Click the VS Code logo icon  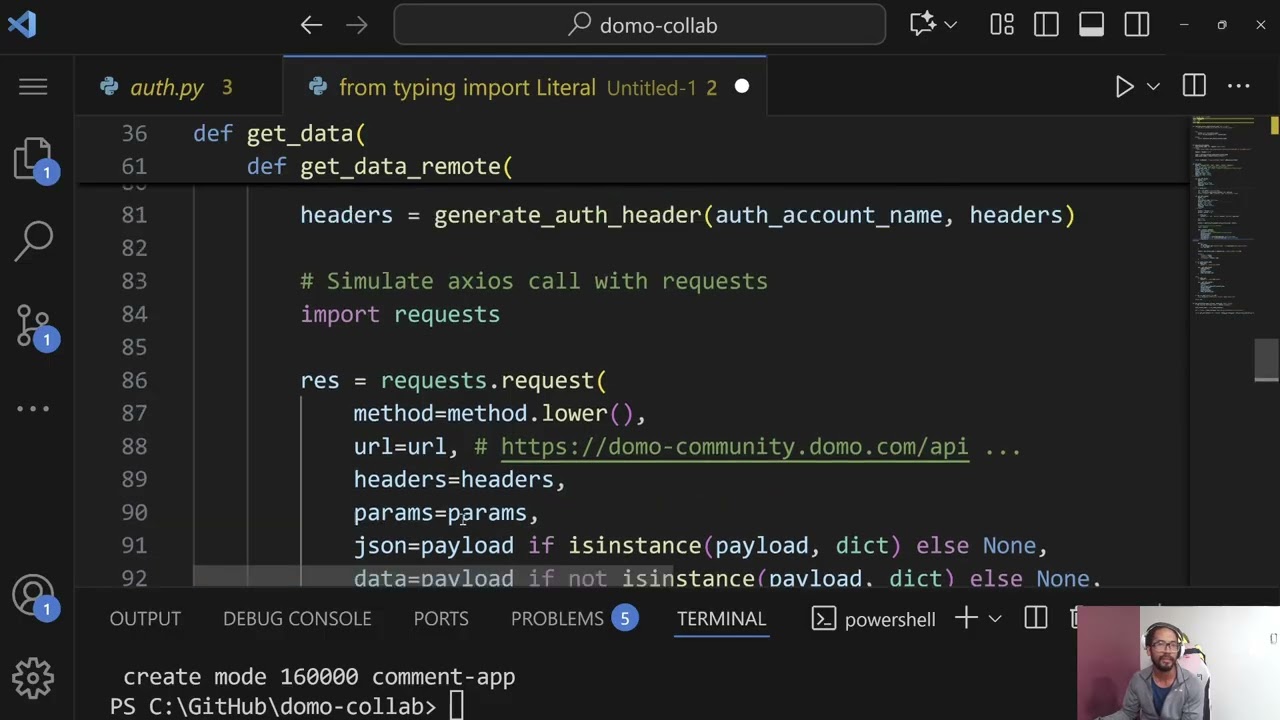coord(22,24)
